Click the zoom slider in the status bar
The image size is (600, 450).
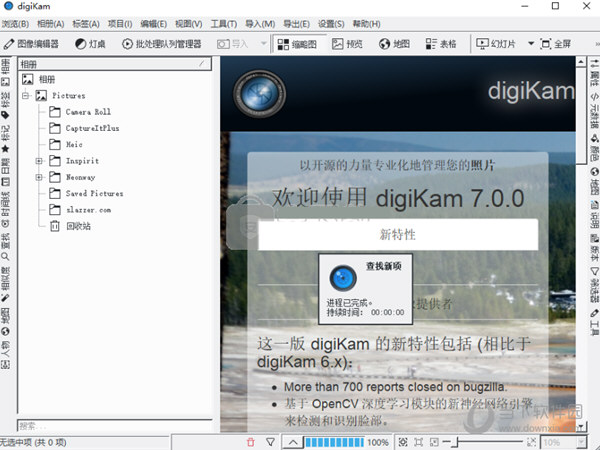(484, 442)
